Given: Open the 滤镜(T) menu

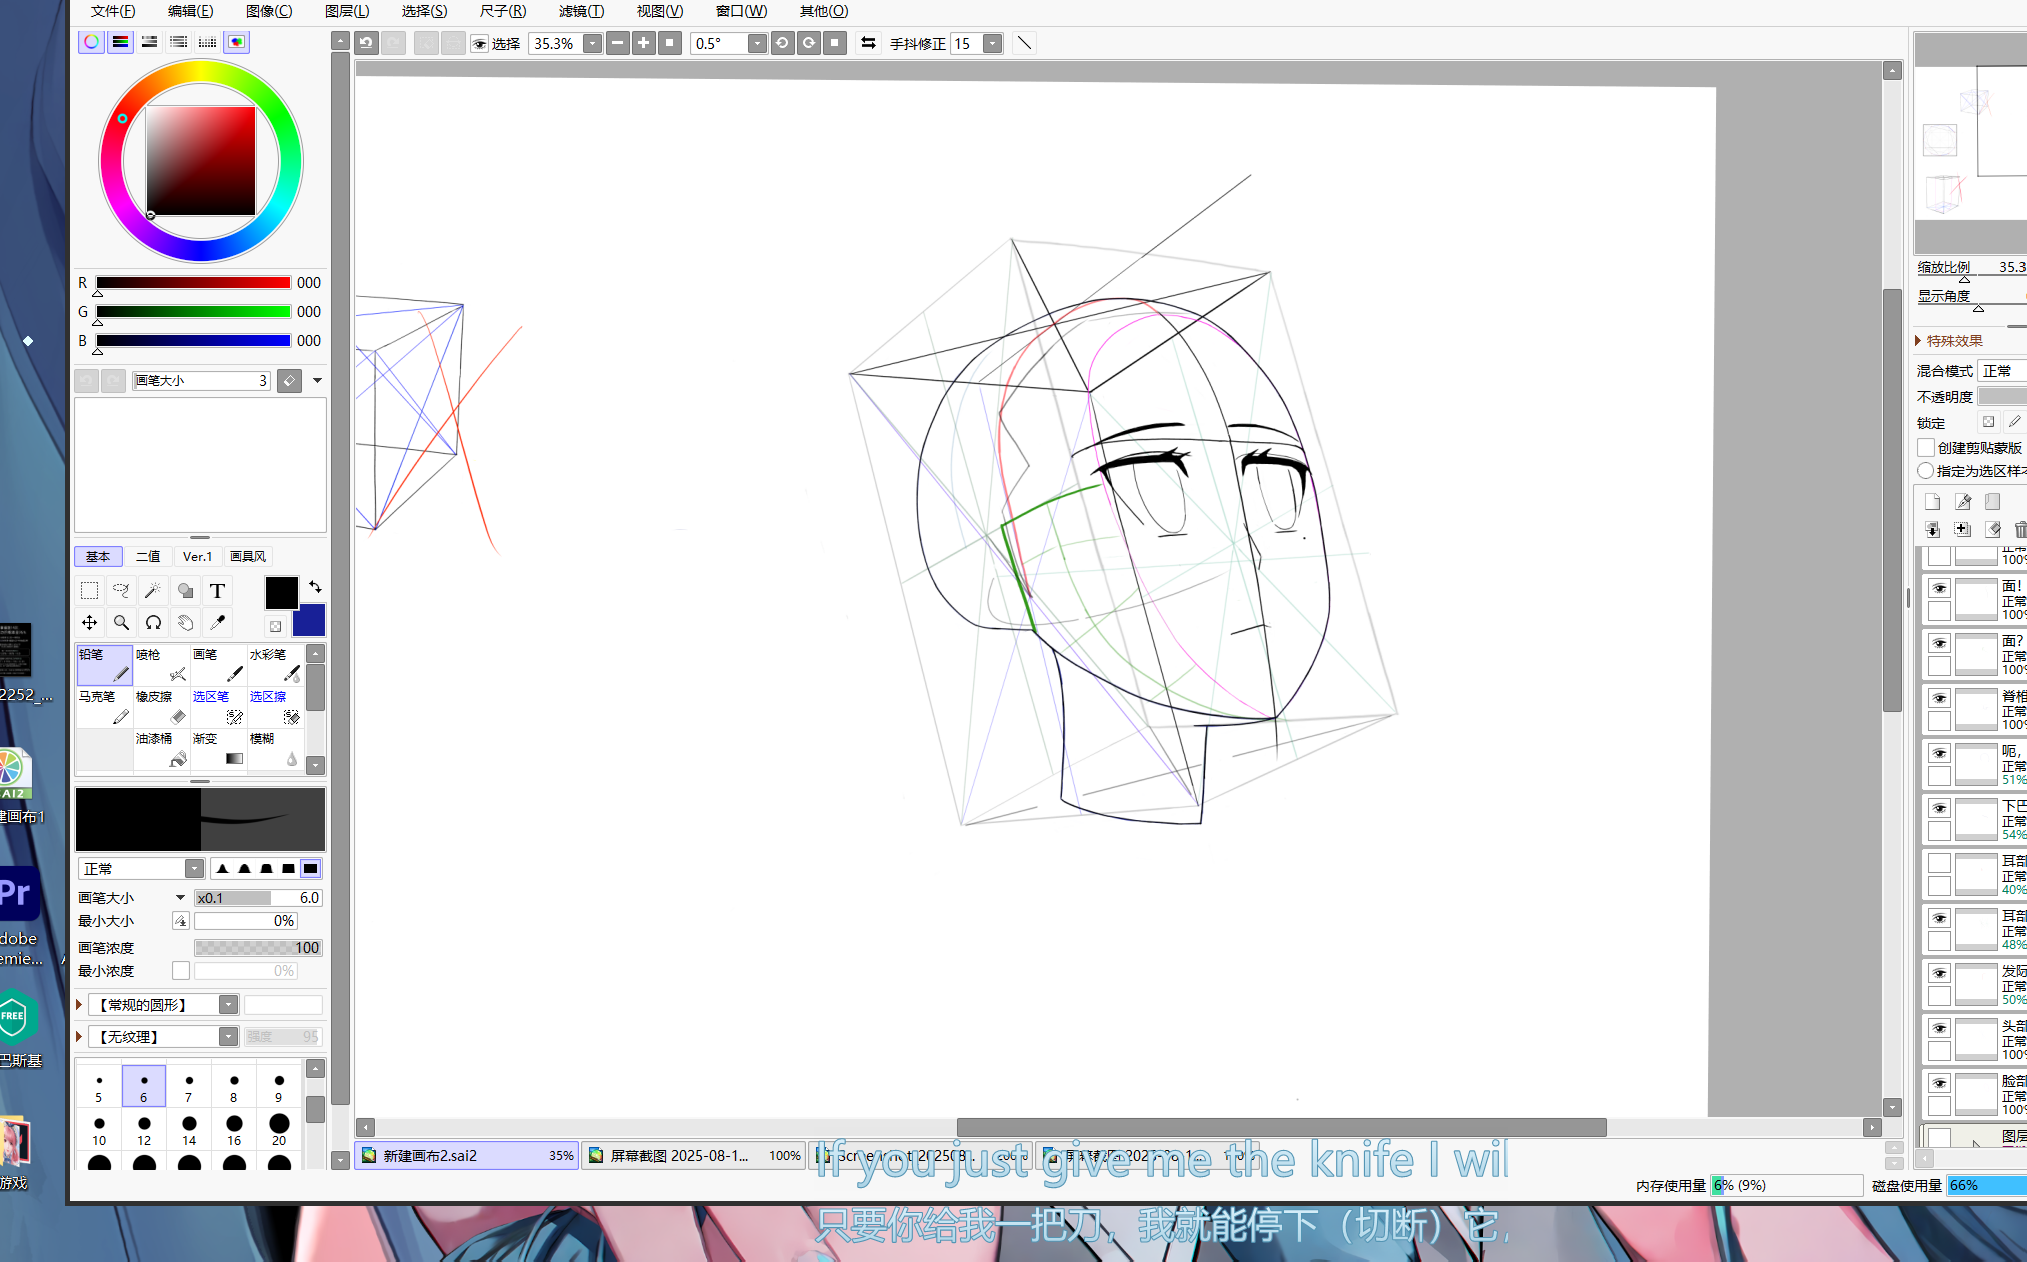Looking at the screenshot, I should pyautogui.click(x=580, y=11).
